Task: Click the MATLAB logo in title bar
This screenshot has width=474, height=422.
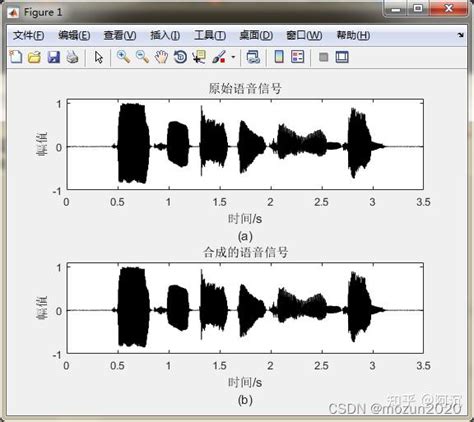Action: tap(13, 13)
